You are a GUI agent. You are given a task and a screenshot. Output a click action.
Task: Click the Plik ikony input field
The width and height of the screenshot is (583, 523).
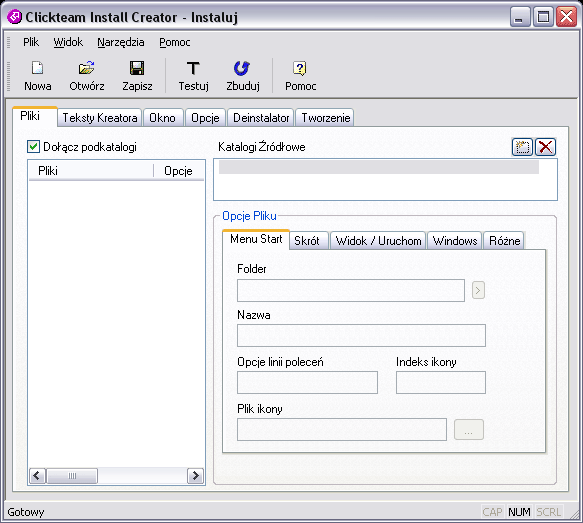(x=342, y=429)
